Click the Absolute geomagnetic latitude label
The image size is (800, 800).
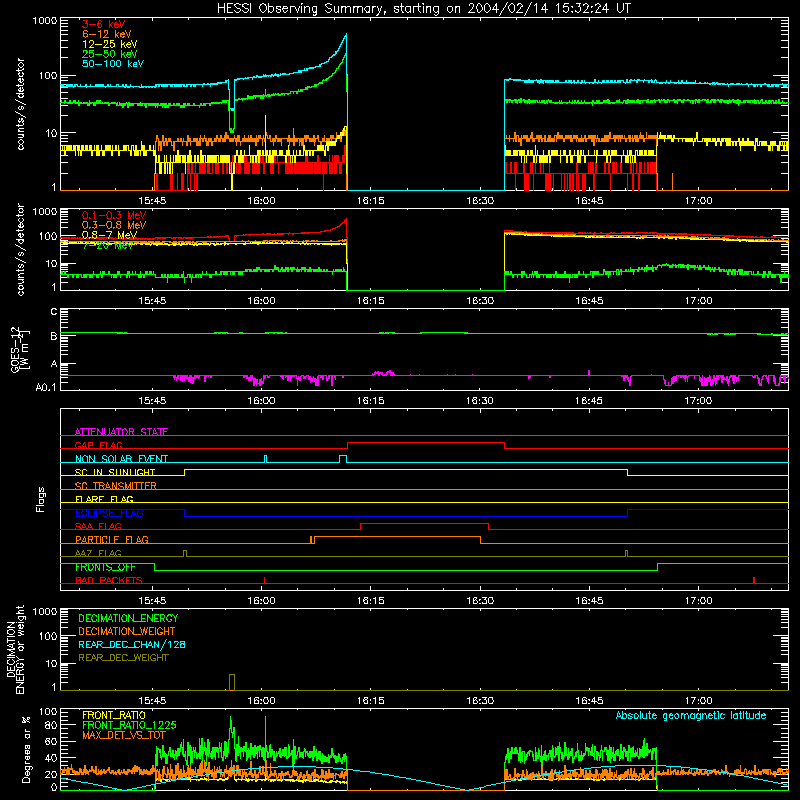[691, 715]
